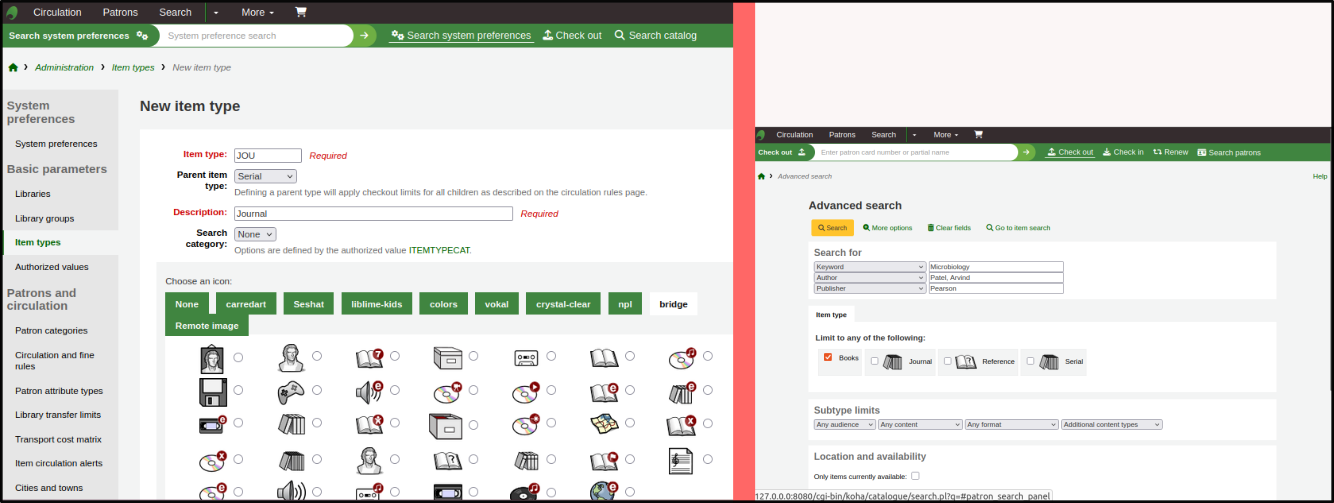The width and height of the screenshot is (1334, 503).
Task: Select Remote image tab
Action: coord(207,326)
